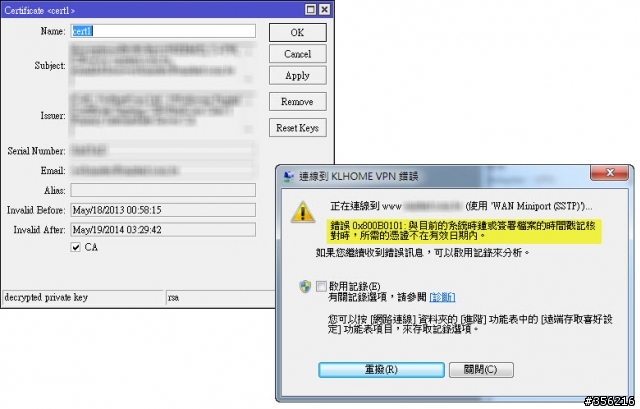Apply the certificate changes
640x409 pixels.
click(x=298, y=76)
